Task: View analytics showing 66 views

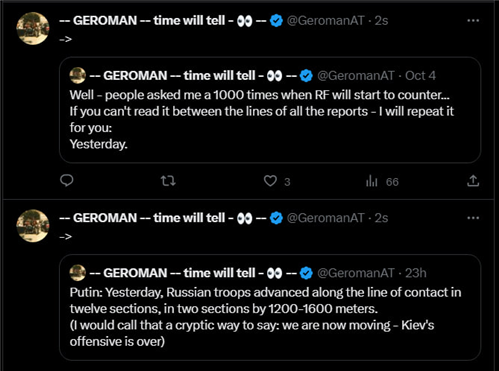Action: [382, 182]
